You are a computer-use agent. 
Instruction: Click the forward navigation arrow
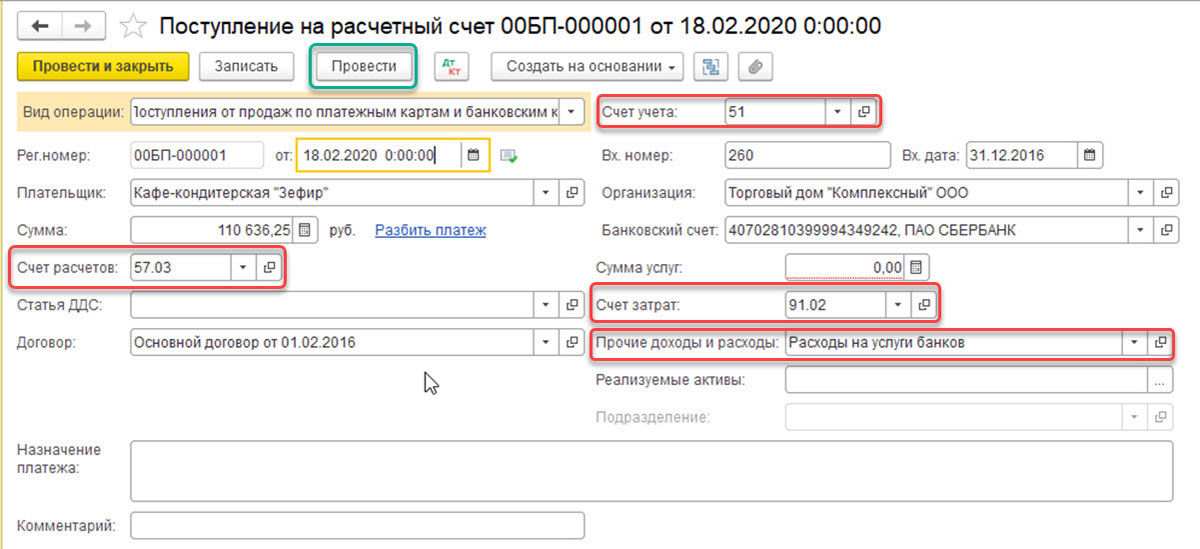[85, 26]
